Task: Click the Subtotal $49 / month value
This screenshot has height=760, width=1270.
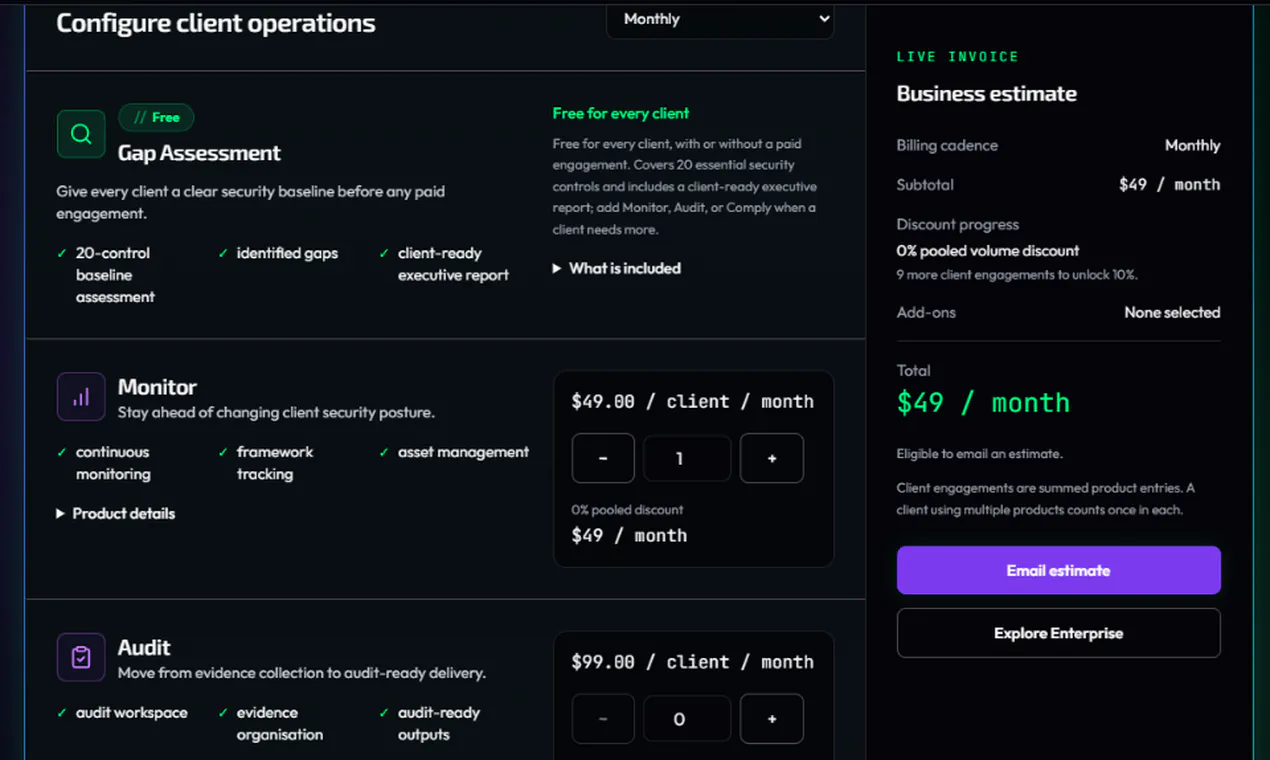Action: click(x=1169, y=184)
